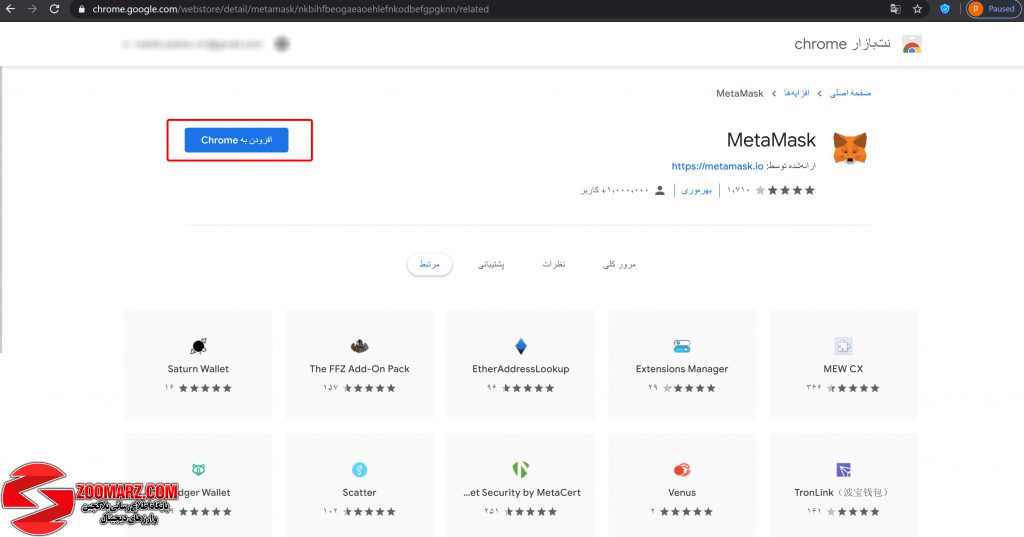Open the Paused profile button
Image resolution: width=1024 pixels, height=537 pixels.
[x=993, y=9]
